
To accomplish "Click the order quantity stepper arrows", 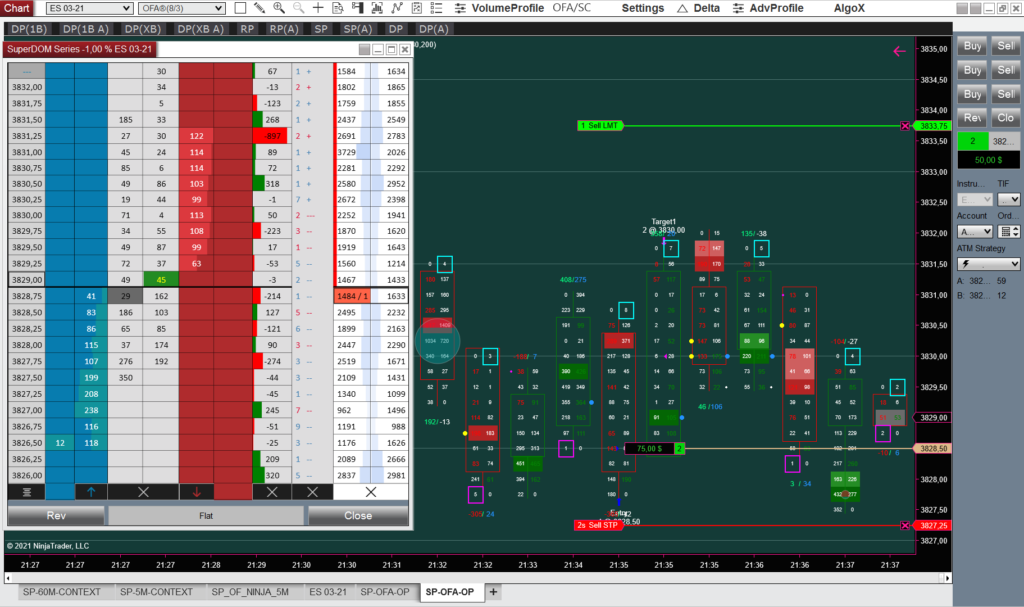I will coord(1016,231).
